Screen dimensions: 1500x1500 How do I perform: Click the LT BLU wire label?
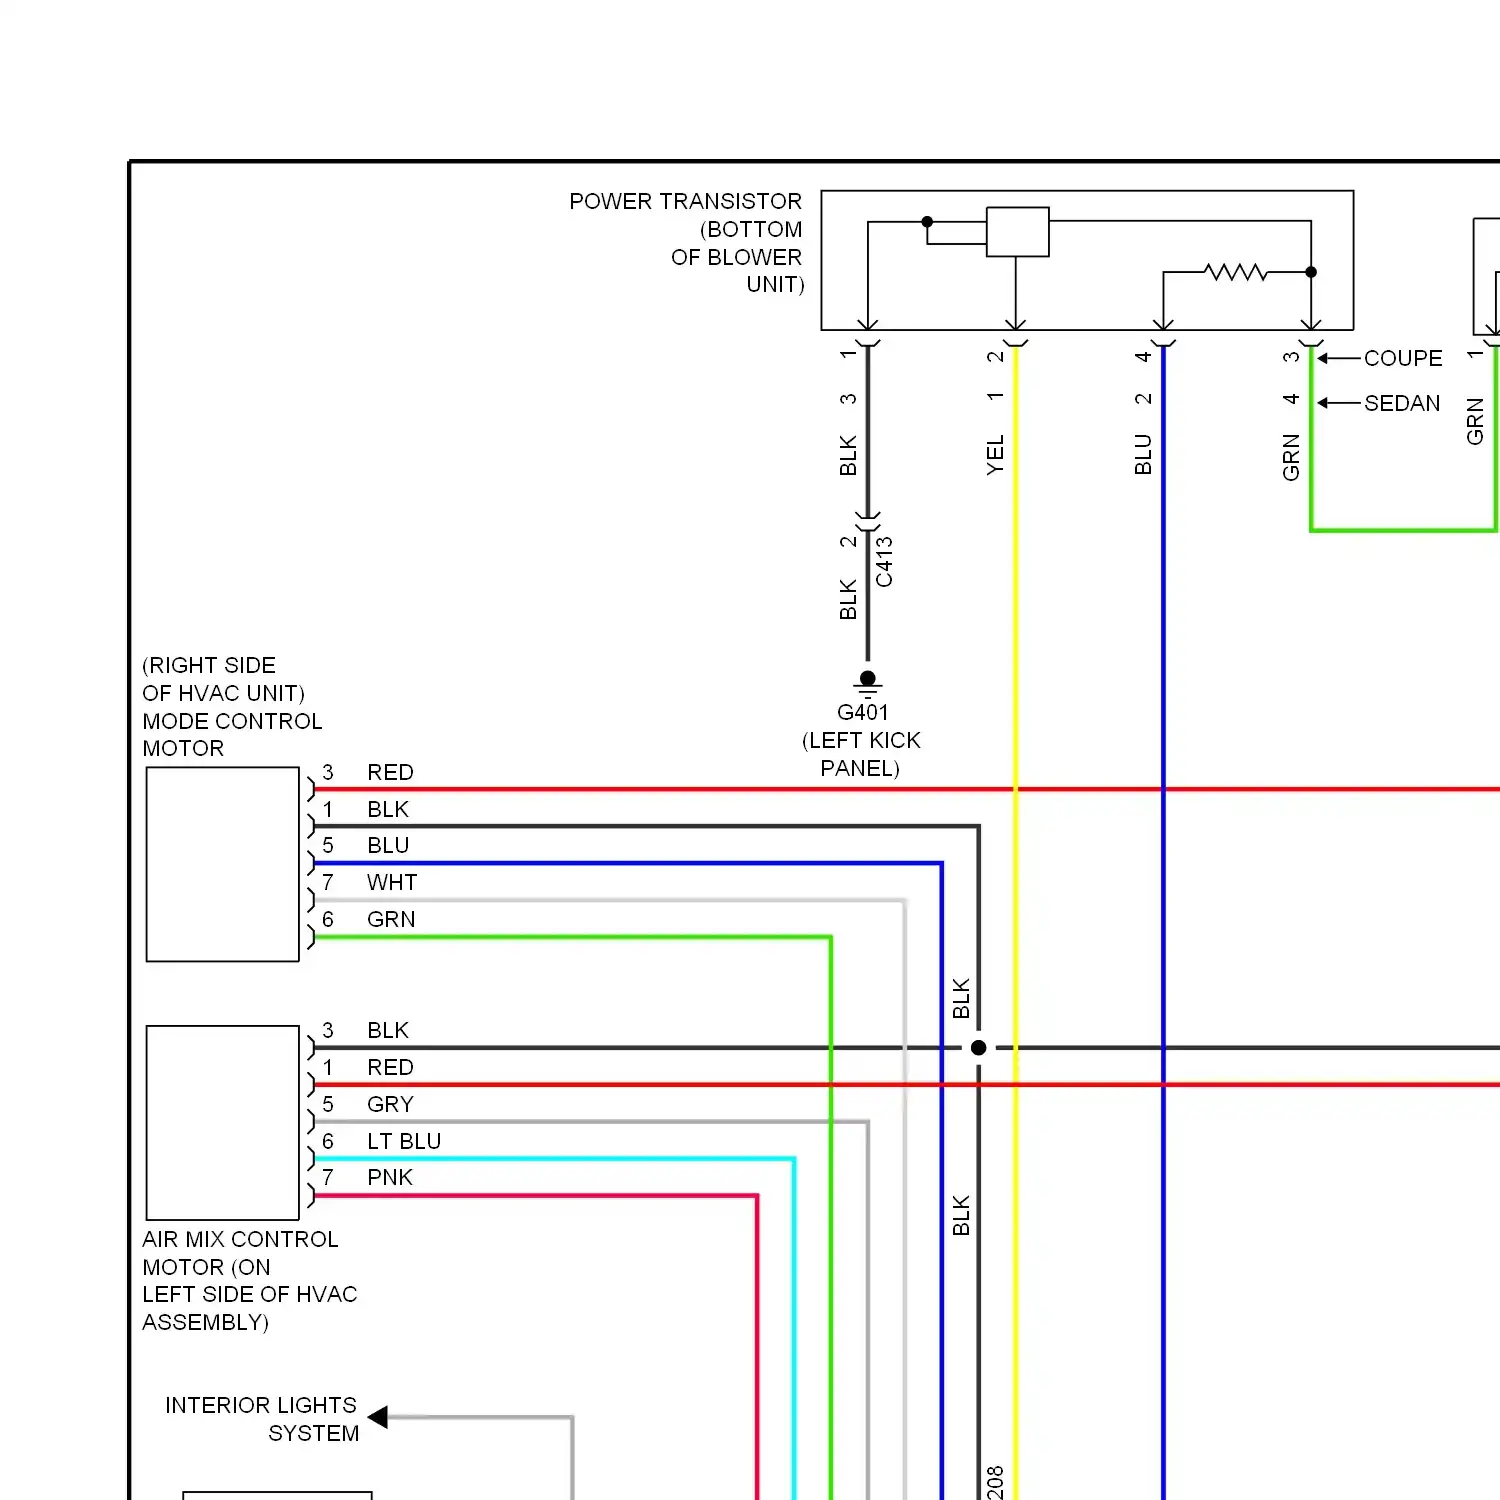click(404, 1141)
